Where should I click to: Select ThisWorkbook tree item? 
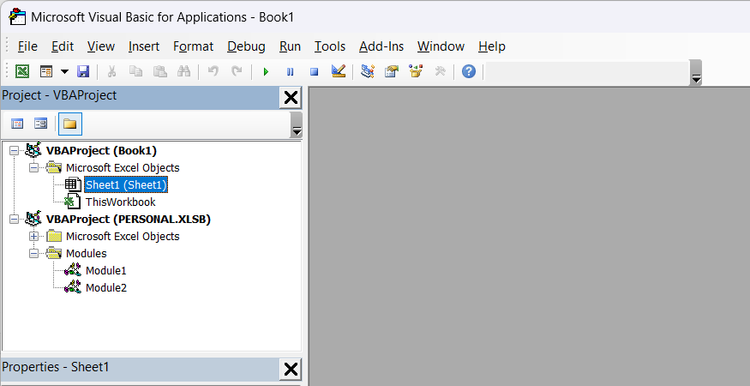point(120,202)
